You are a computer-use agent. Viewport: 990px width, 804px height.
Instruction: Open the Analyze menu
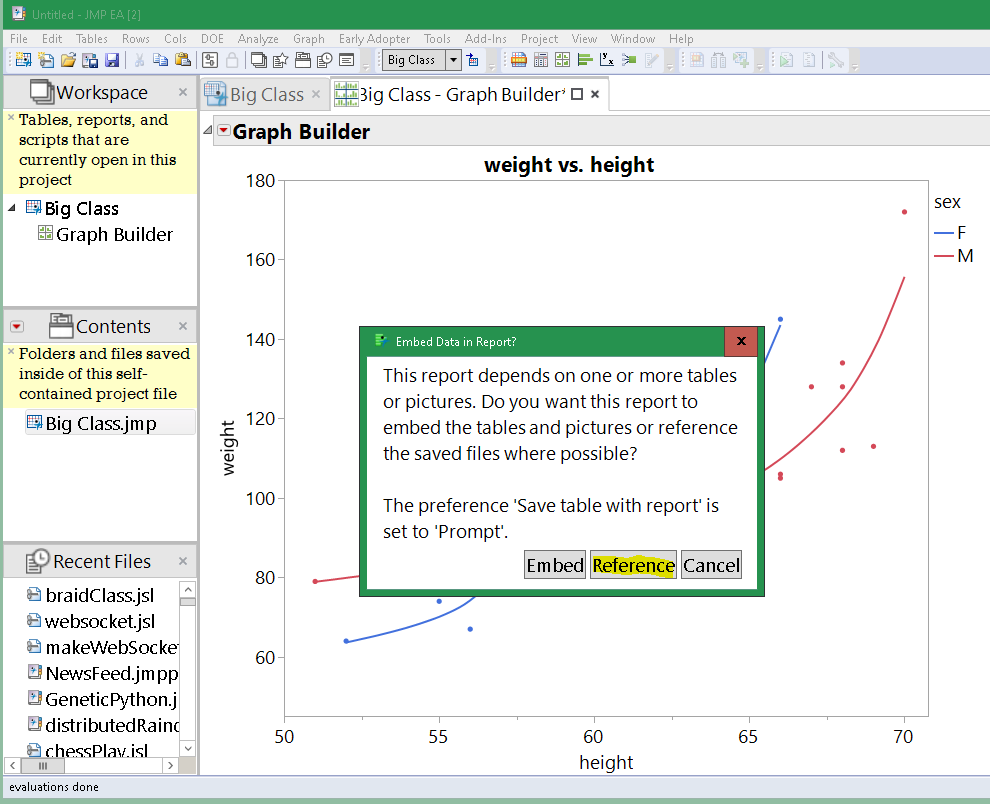pyautogui.click(x=258, y=39)
